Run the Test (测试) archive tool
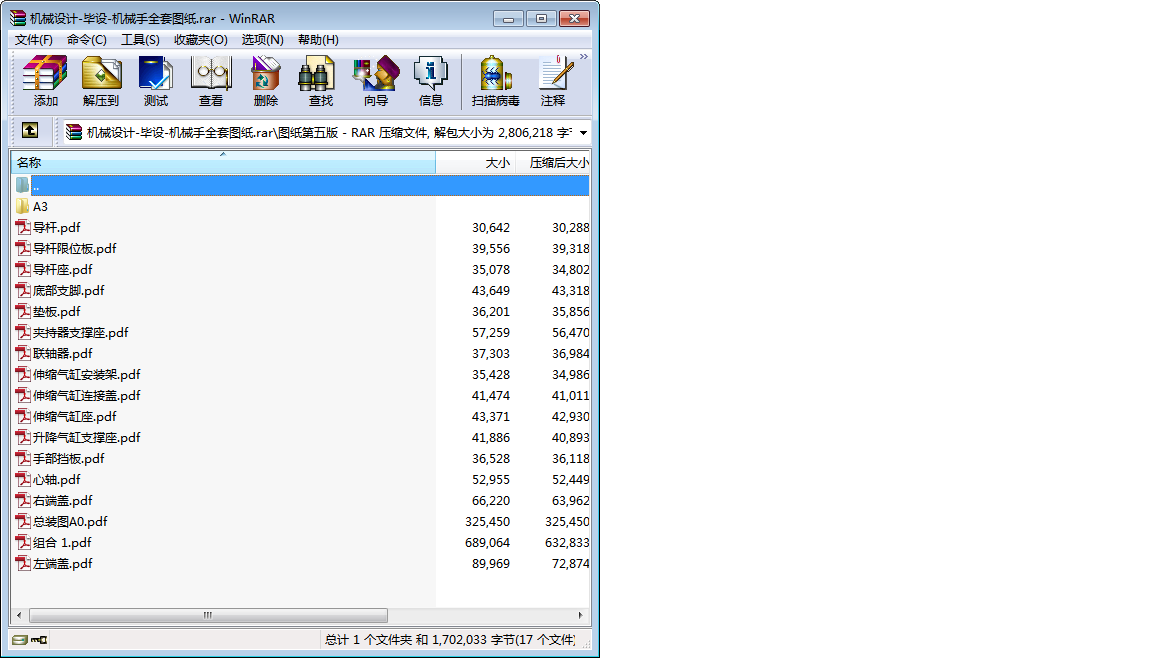1152x658 pixels. (156, 81)
